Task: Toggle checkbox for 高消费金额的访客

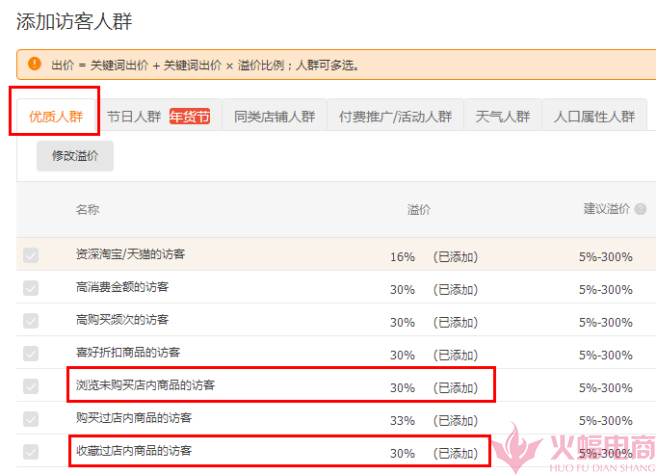Action: tap(31, 288)
